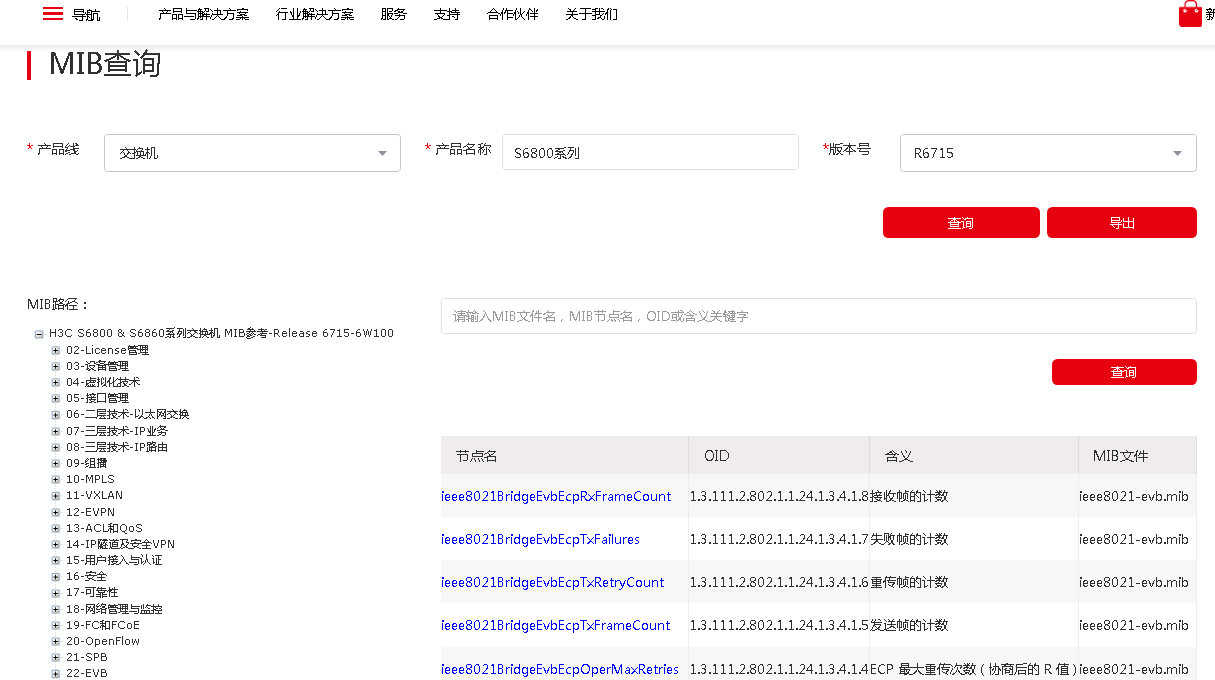1215x680 pixels.
Task: Expand the 09-组播 tree node
Action: tap(56, 463)
